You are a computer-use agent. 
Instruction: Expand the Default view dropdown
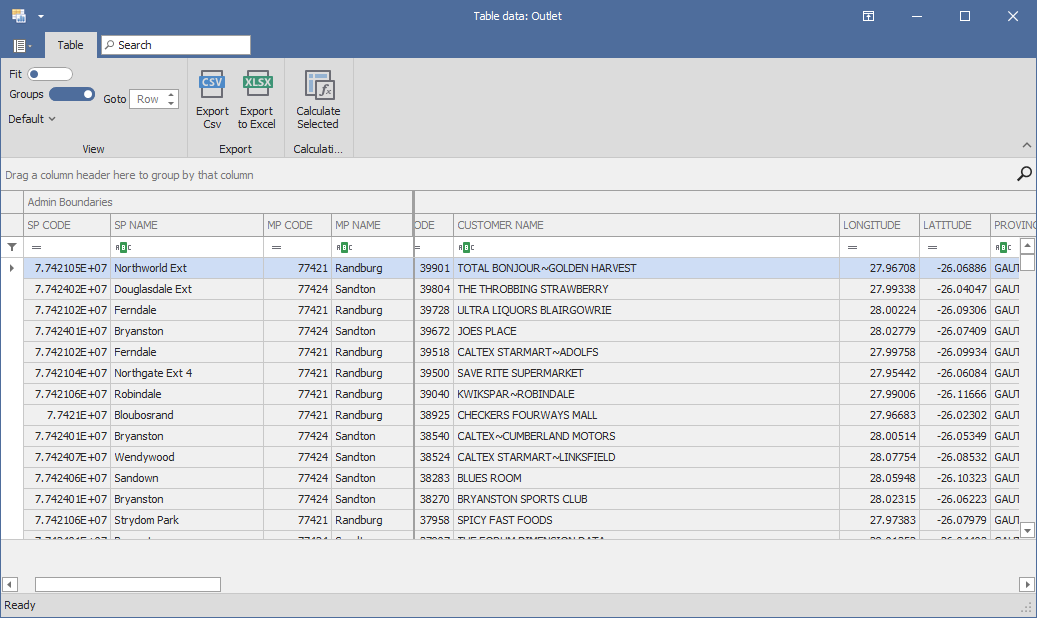click(32, 119)
